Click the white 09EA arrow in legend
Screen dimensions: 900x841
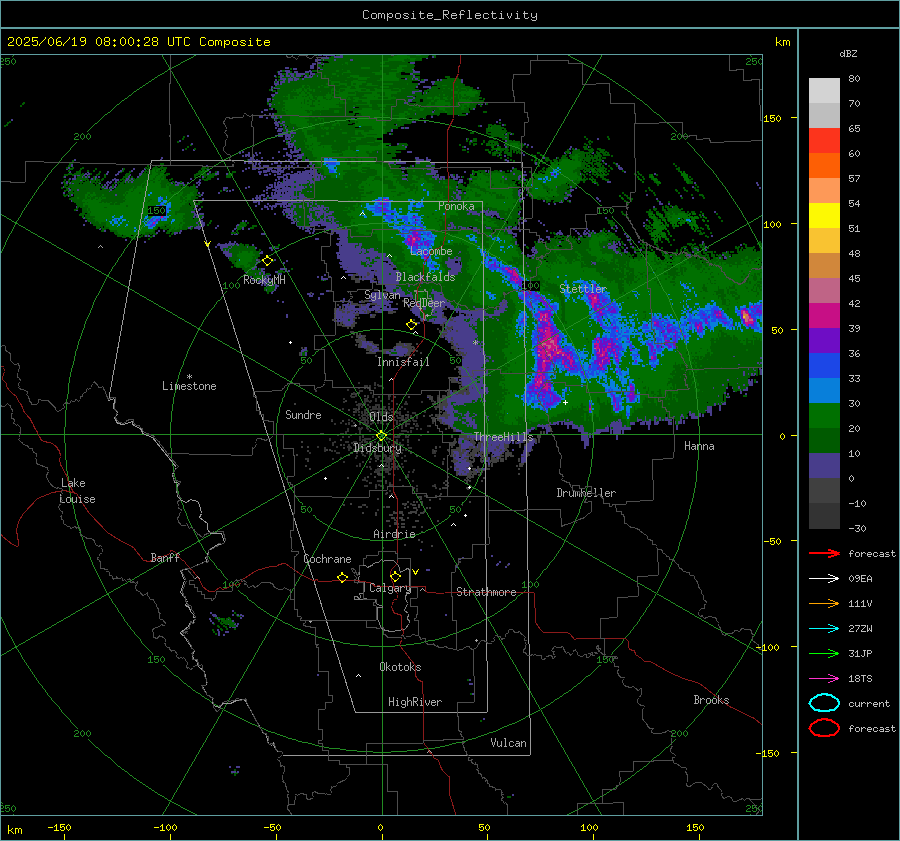824,578
